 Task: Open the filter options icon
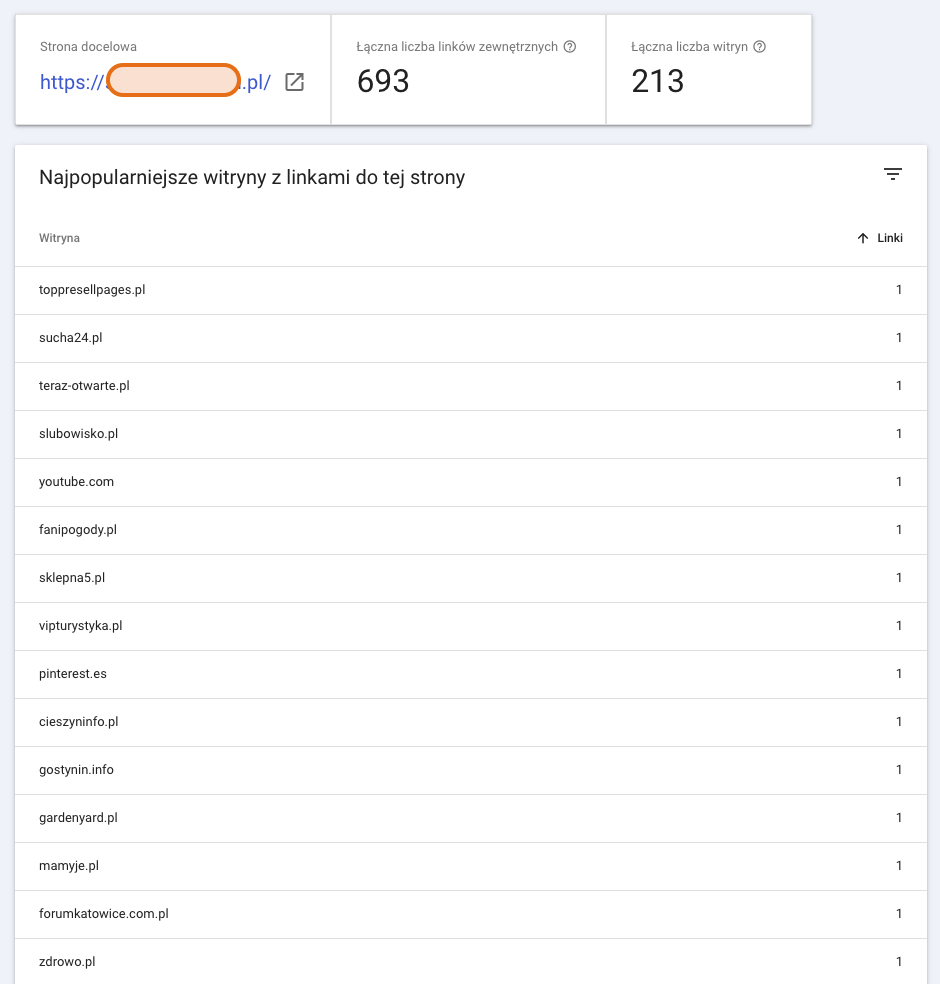click(x=892, y=173)
